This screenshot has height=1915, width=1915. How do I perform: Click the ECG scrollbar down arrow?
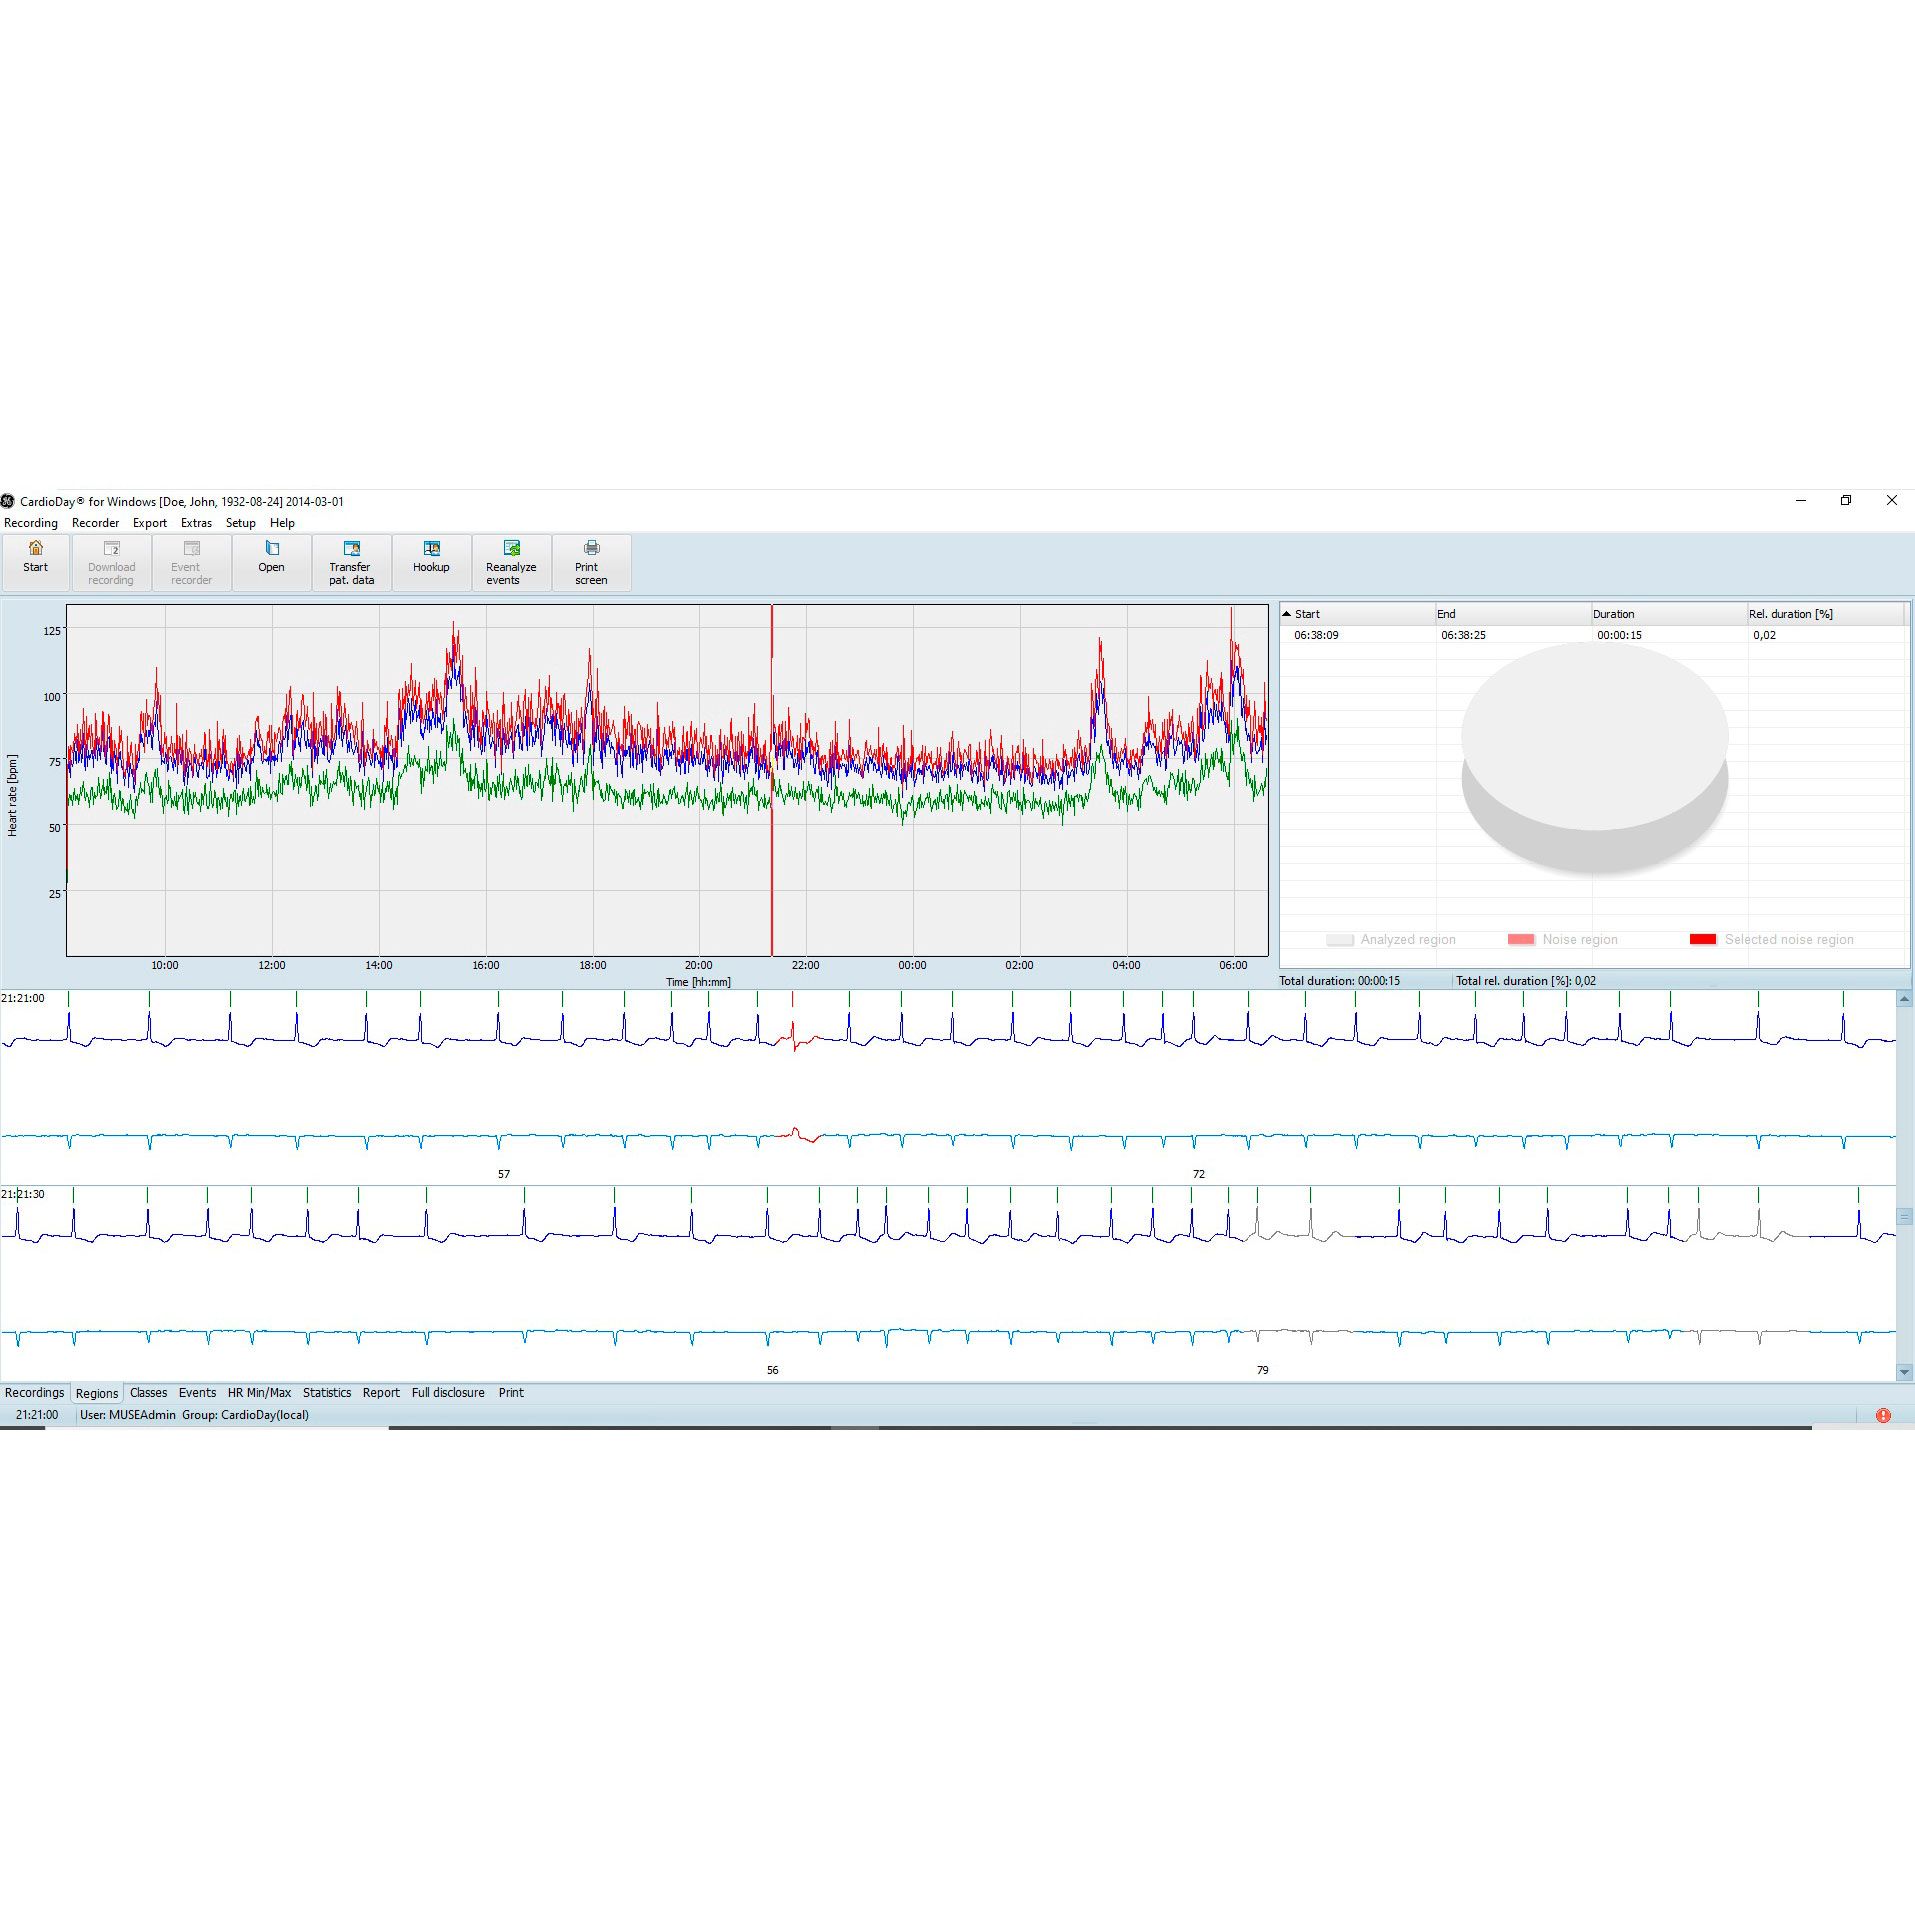pos(1904,1372)
